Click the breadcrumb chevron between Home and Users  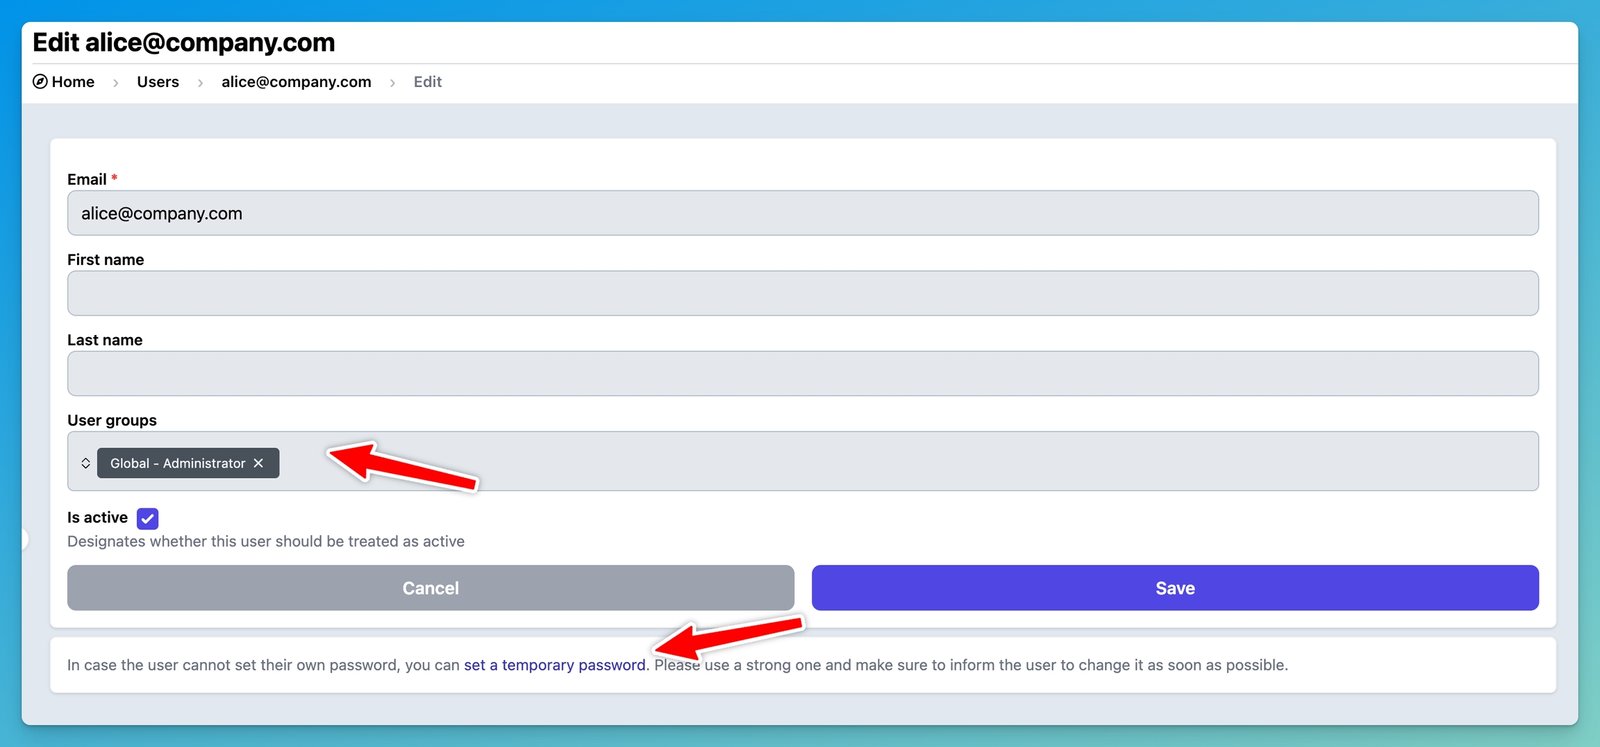coord(116,83)
